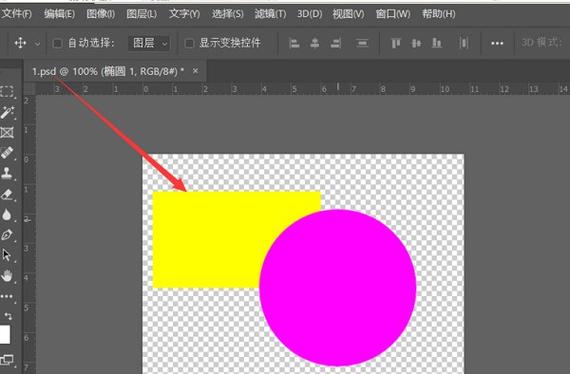Open the 文字(Y) menu

[x=184, y=14]
